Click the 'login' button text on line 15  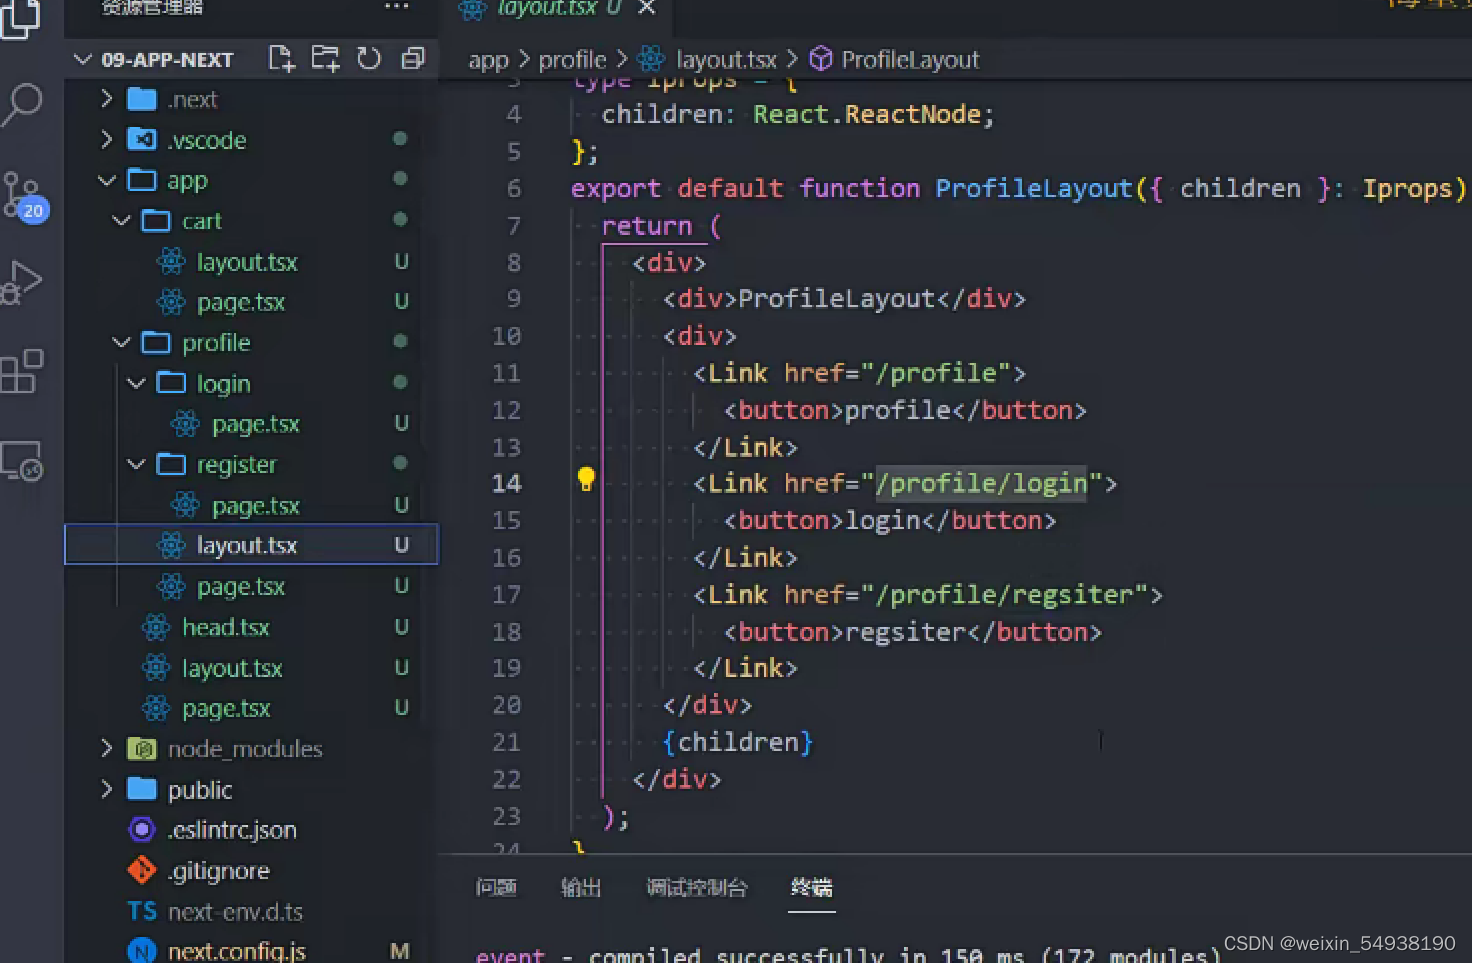(883, 521)
